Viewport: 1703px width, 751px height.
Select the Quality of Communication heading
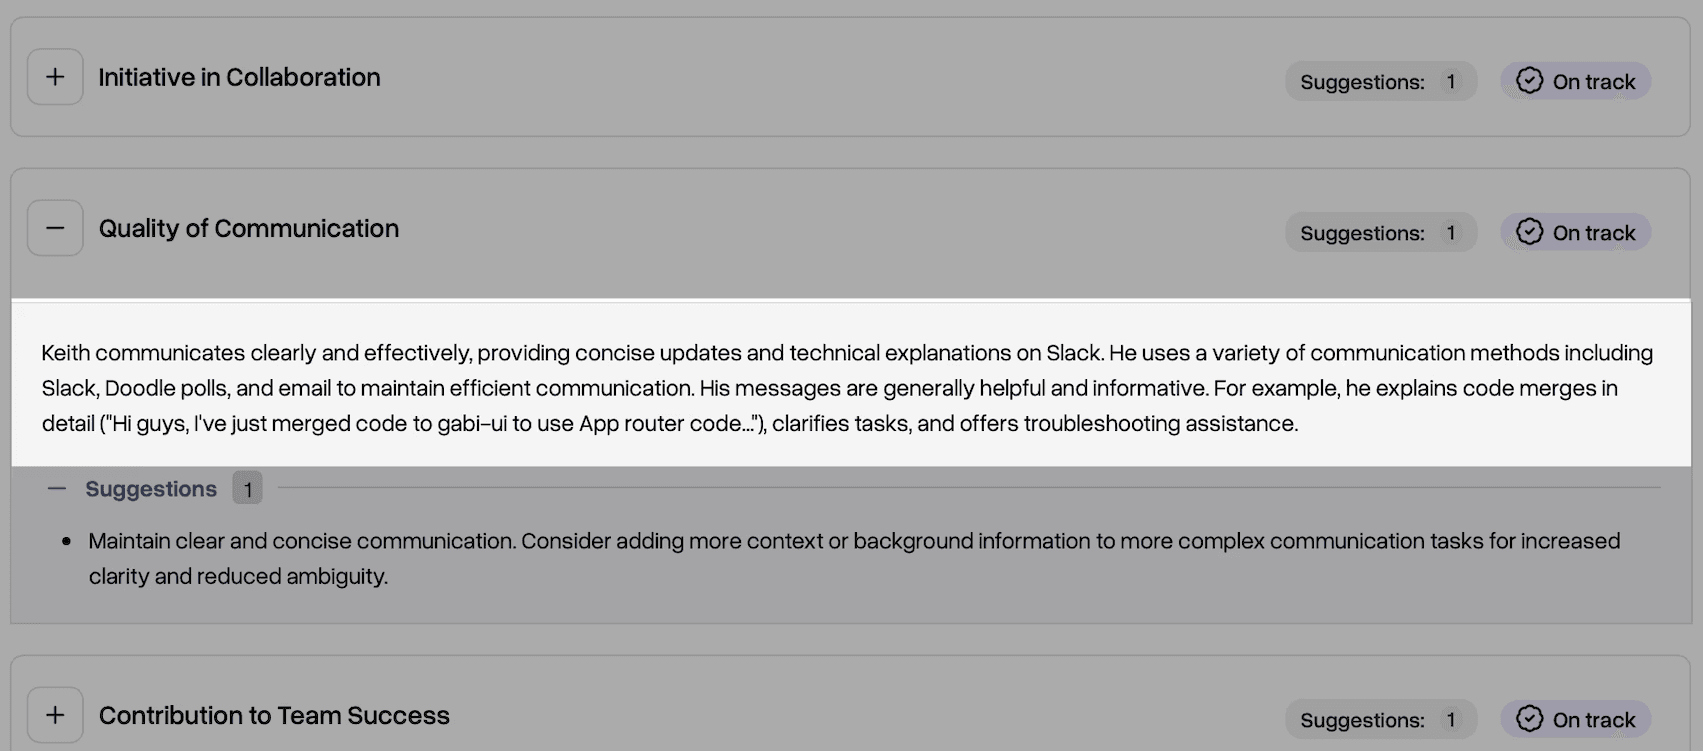248,228
